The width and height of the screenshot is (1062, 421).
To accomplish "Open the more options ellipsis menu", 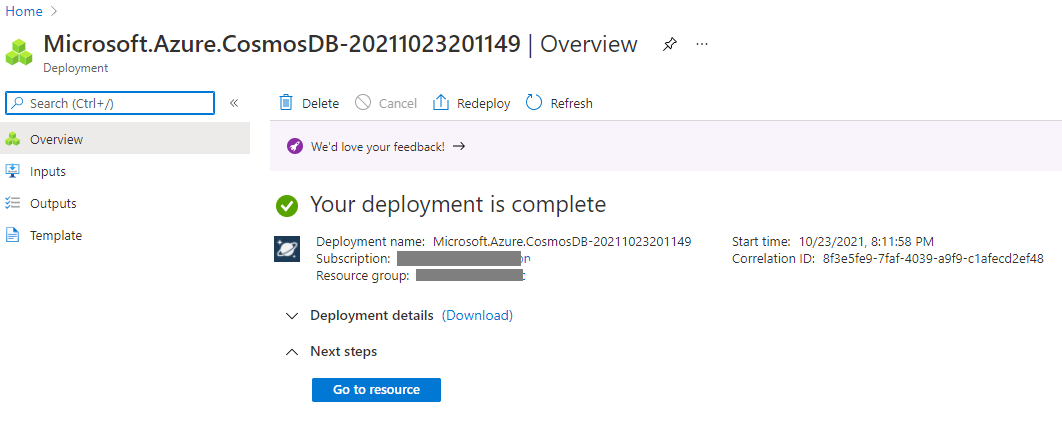I will tap(702, 44).
